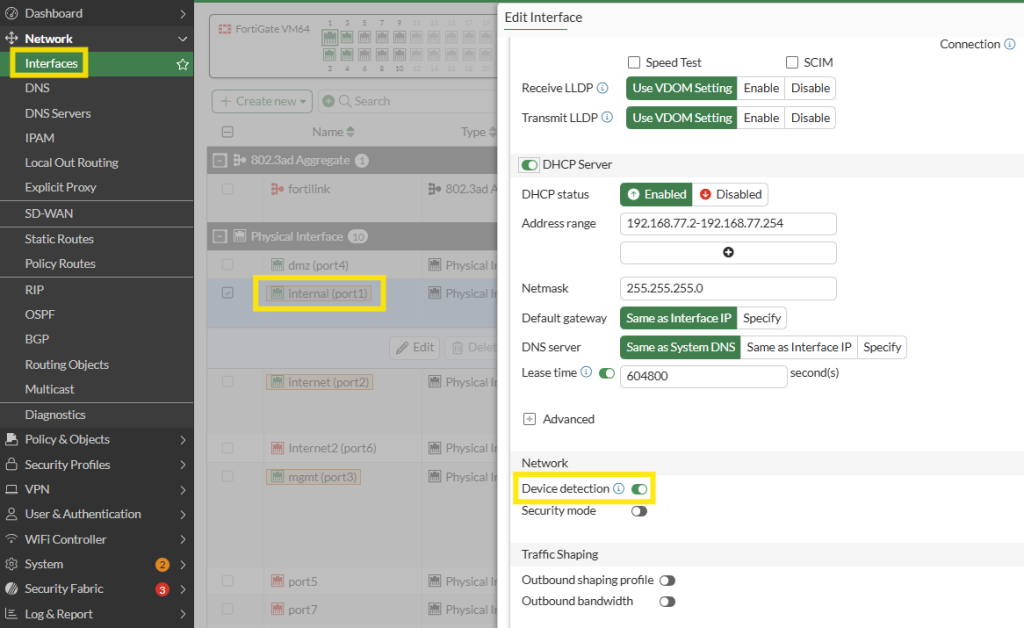Screen dimensions: 1024x628
Task: Click the Netmask input field
Action: click(728, 288)
